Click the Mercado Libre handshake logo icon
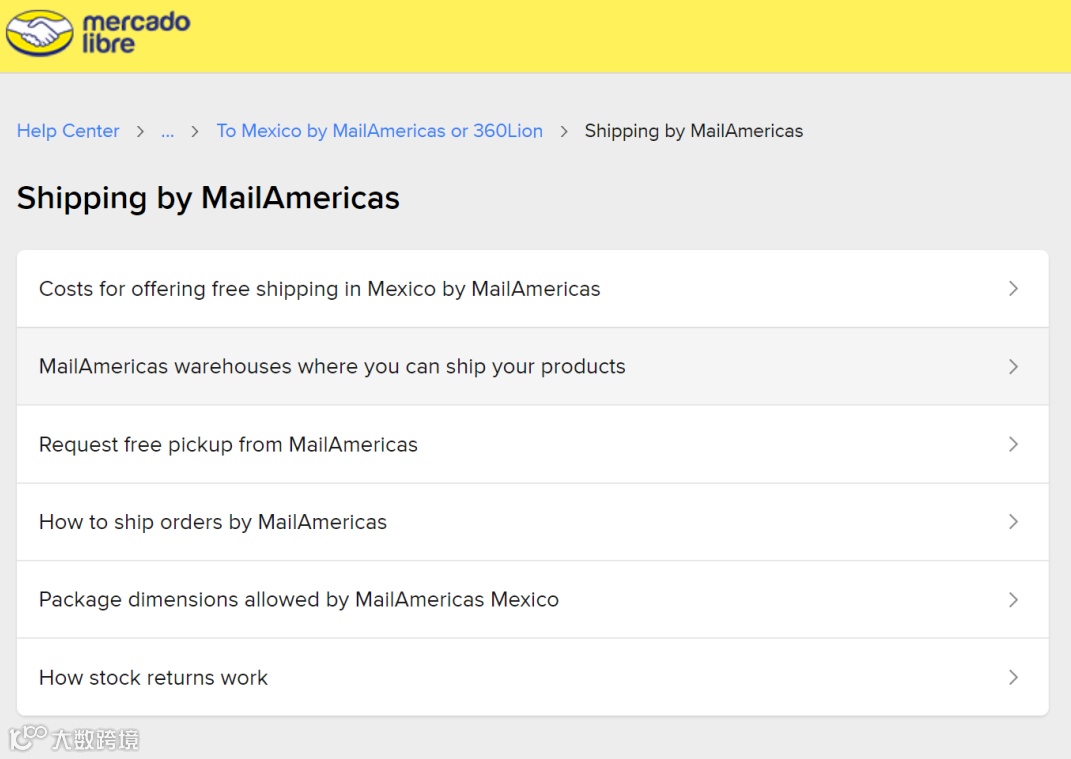The image size is (1071, 759). click(40, 33)
